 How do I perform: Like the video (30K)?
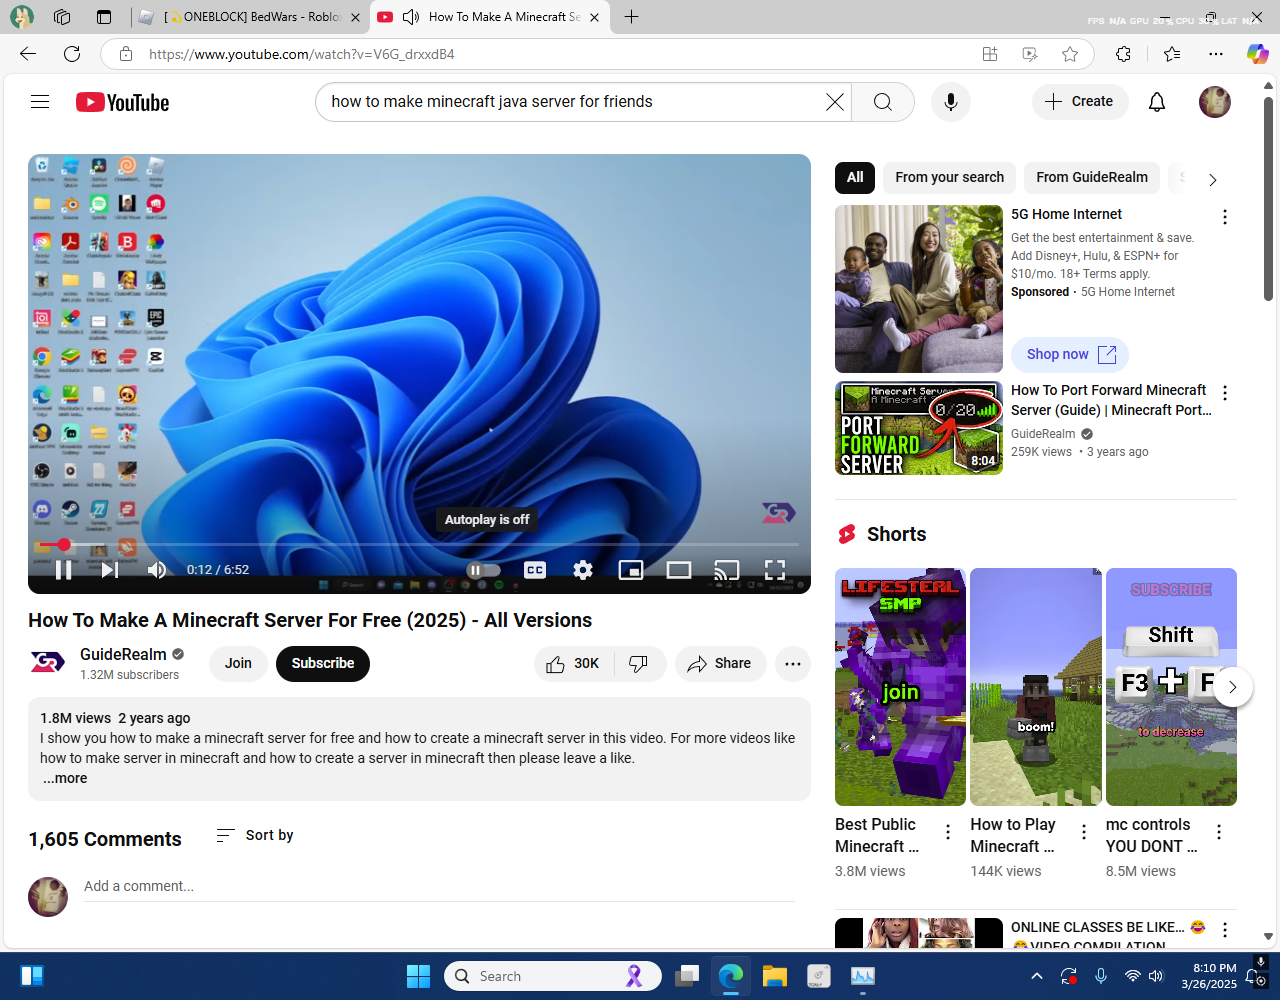tap(572, 664)
